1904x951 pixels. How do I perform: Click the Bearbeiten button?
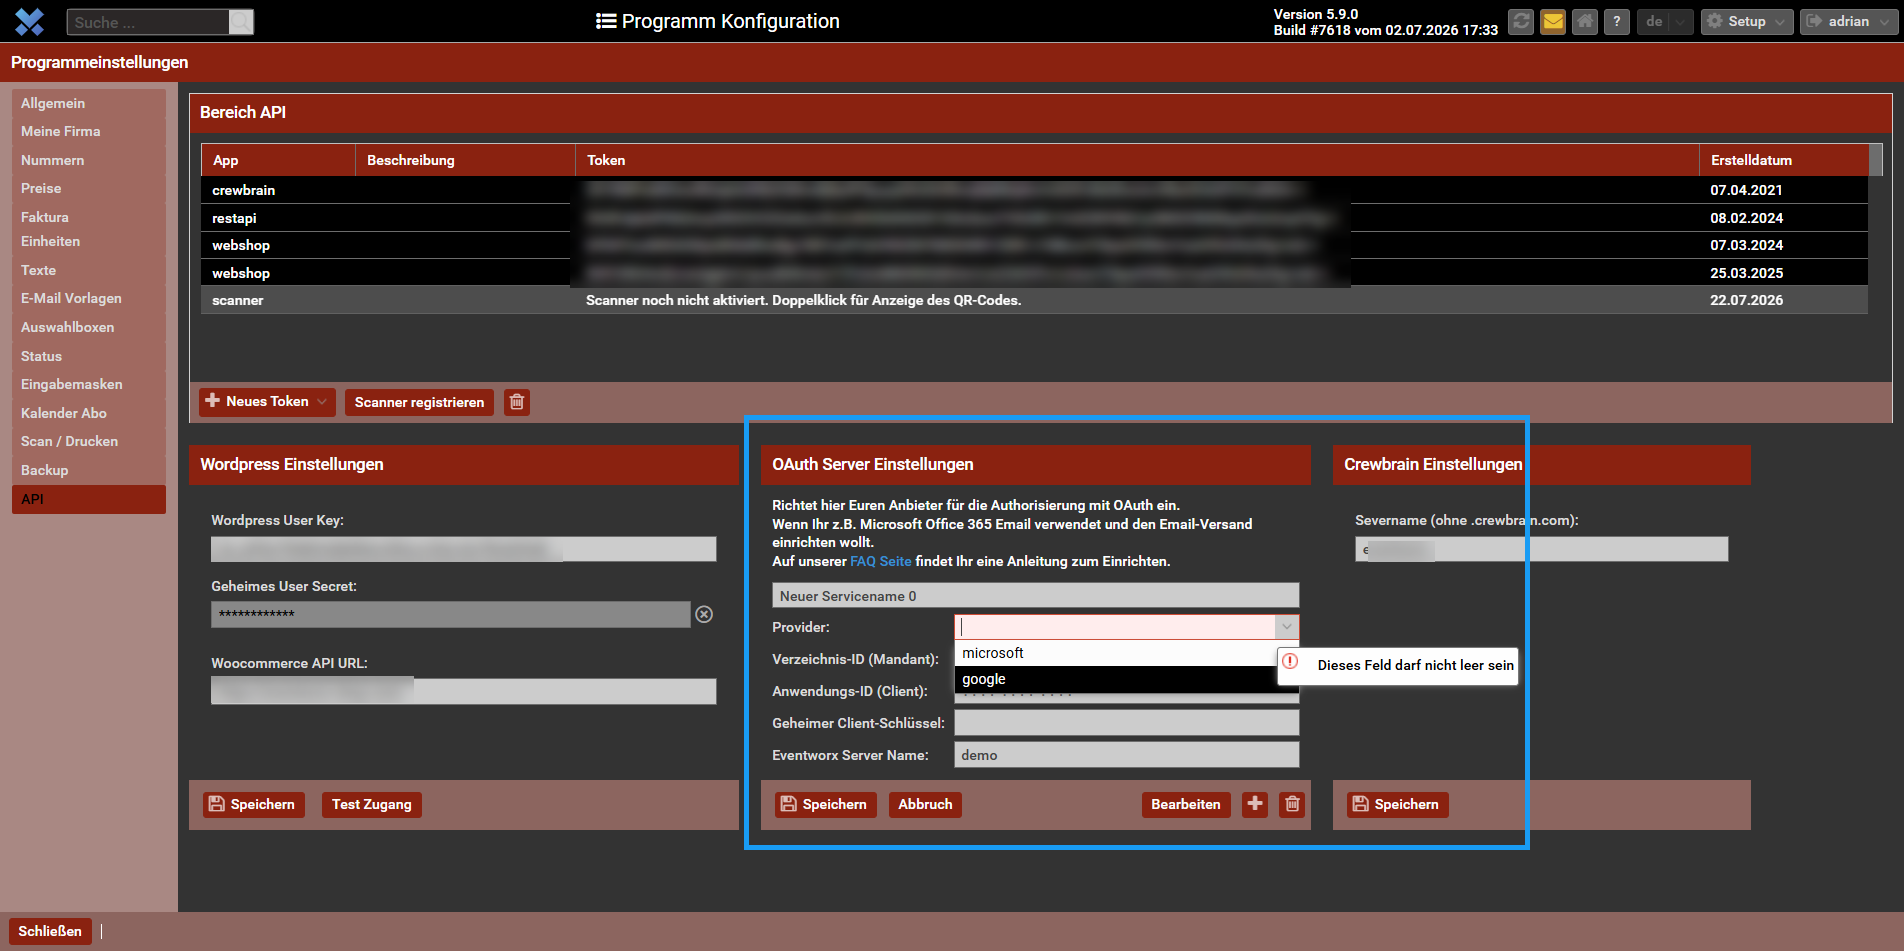[1186, 804]
